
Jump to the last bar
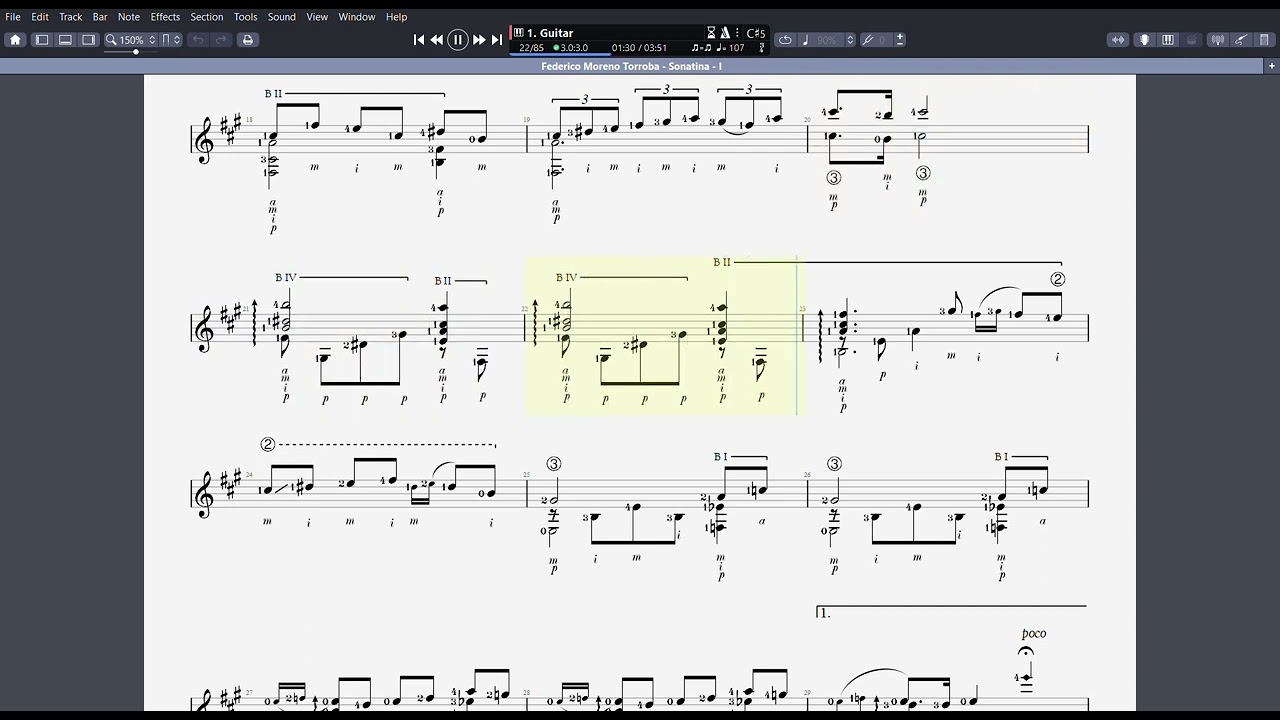pos(497,40)
